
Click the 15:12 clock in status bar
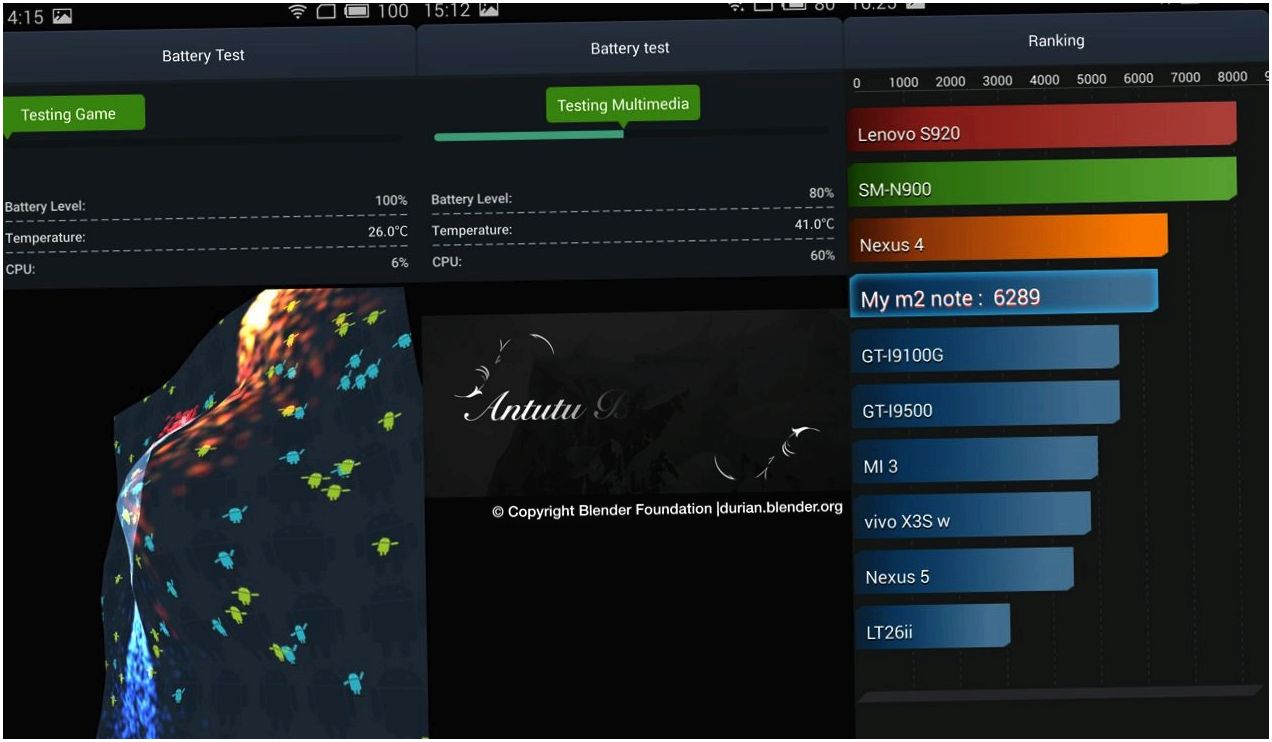[x=447, y=10]
